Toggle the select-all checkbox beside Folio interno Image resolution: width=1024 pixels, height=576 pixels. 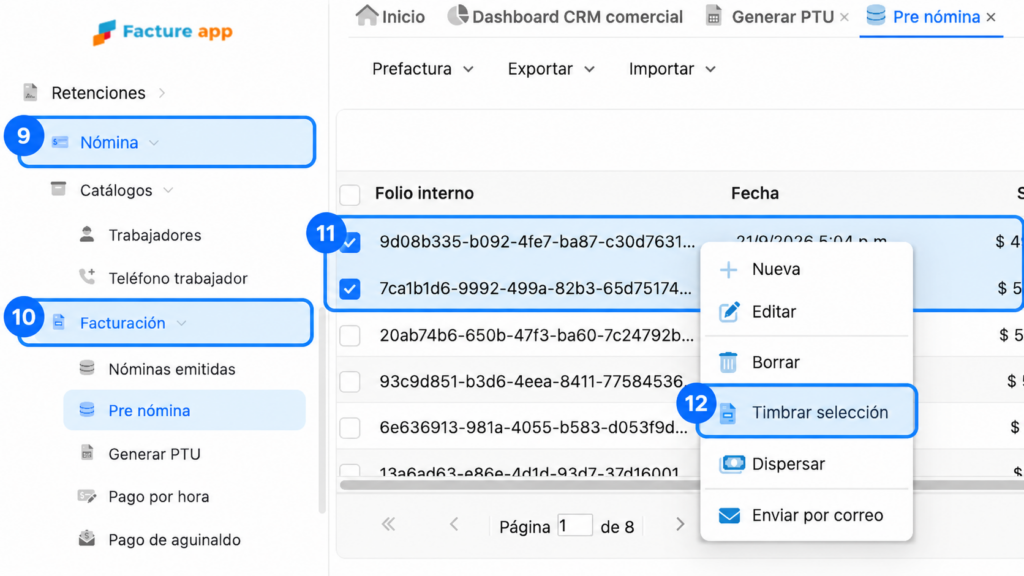pyautogui.click(x=350, y=194)
